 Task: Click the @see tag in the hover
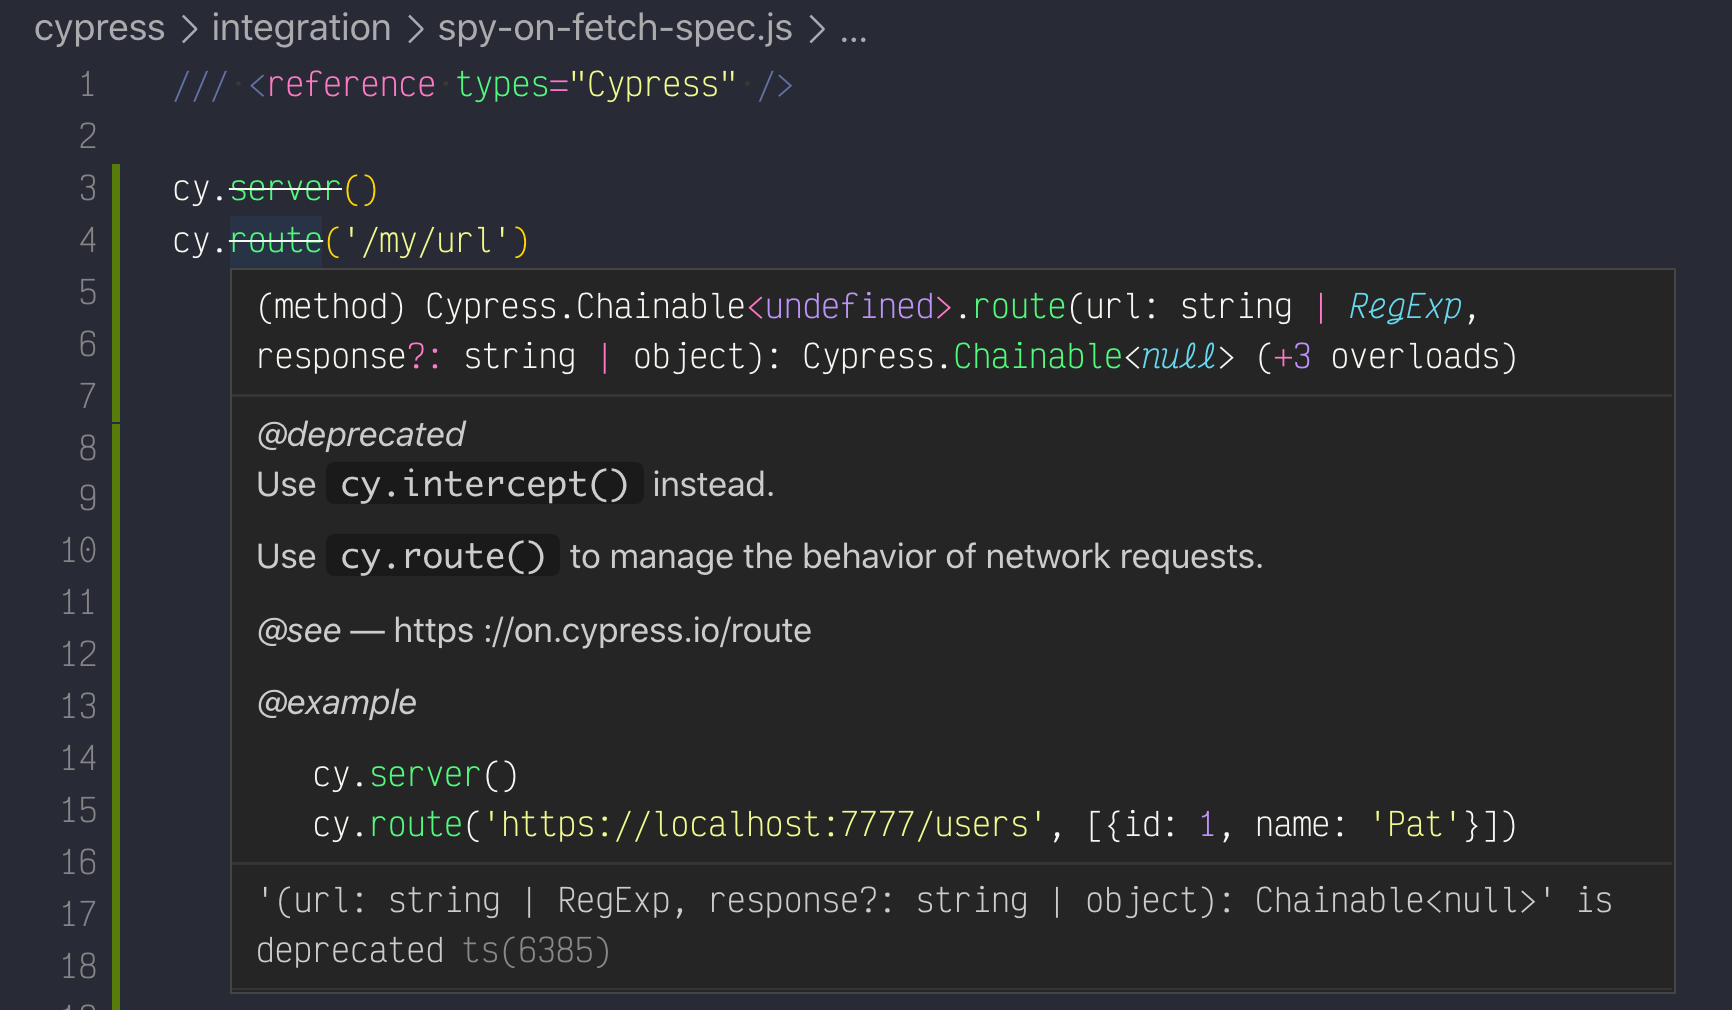(x=299, y=630)
